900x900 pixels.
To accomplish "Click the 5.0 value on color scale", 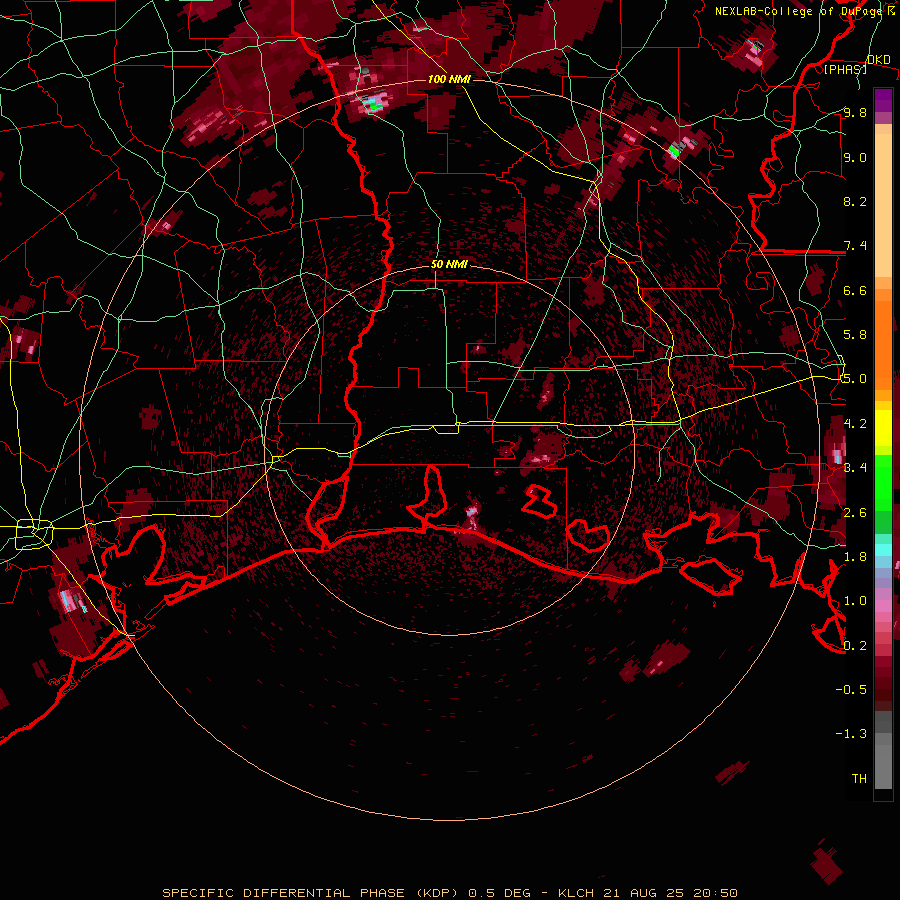I will 855,379.
